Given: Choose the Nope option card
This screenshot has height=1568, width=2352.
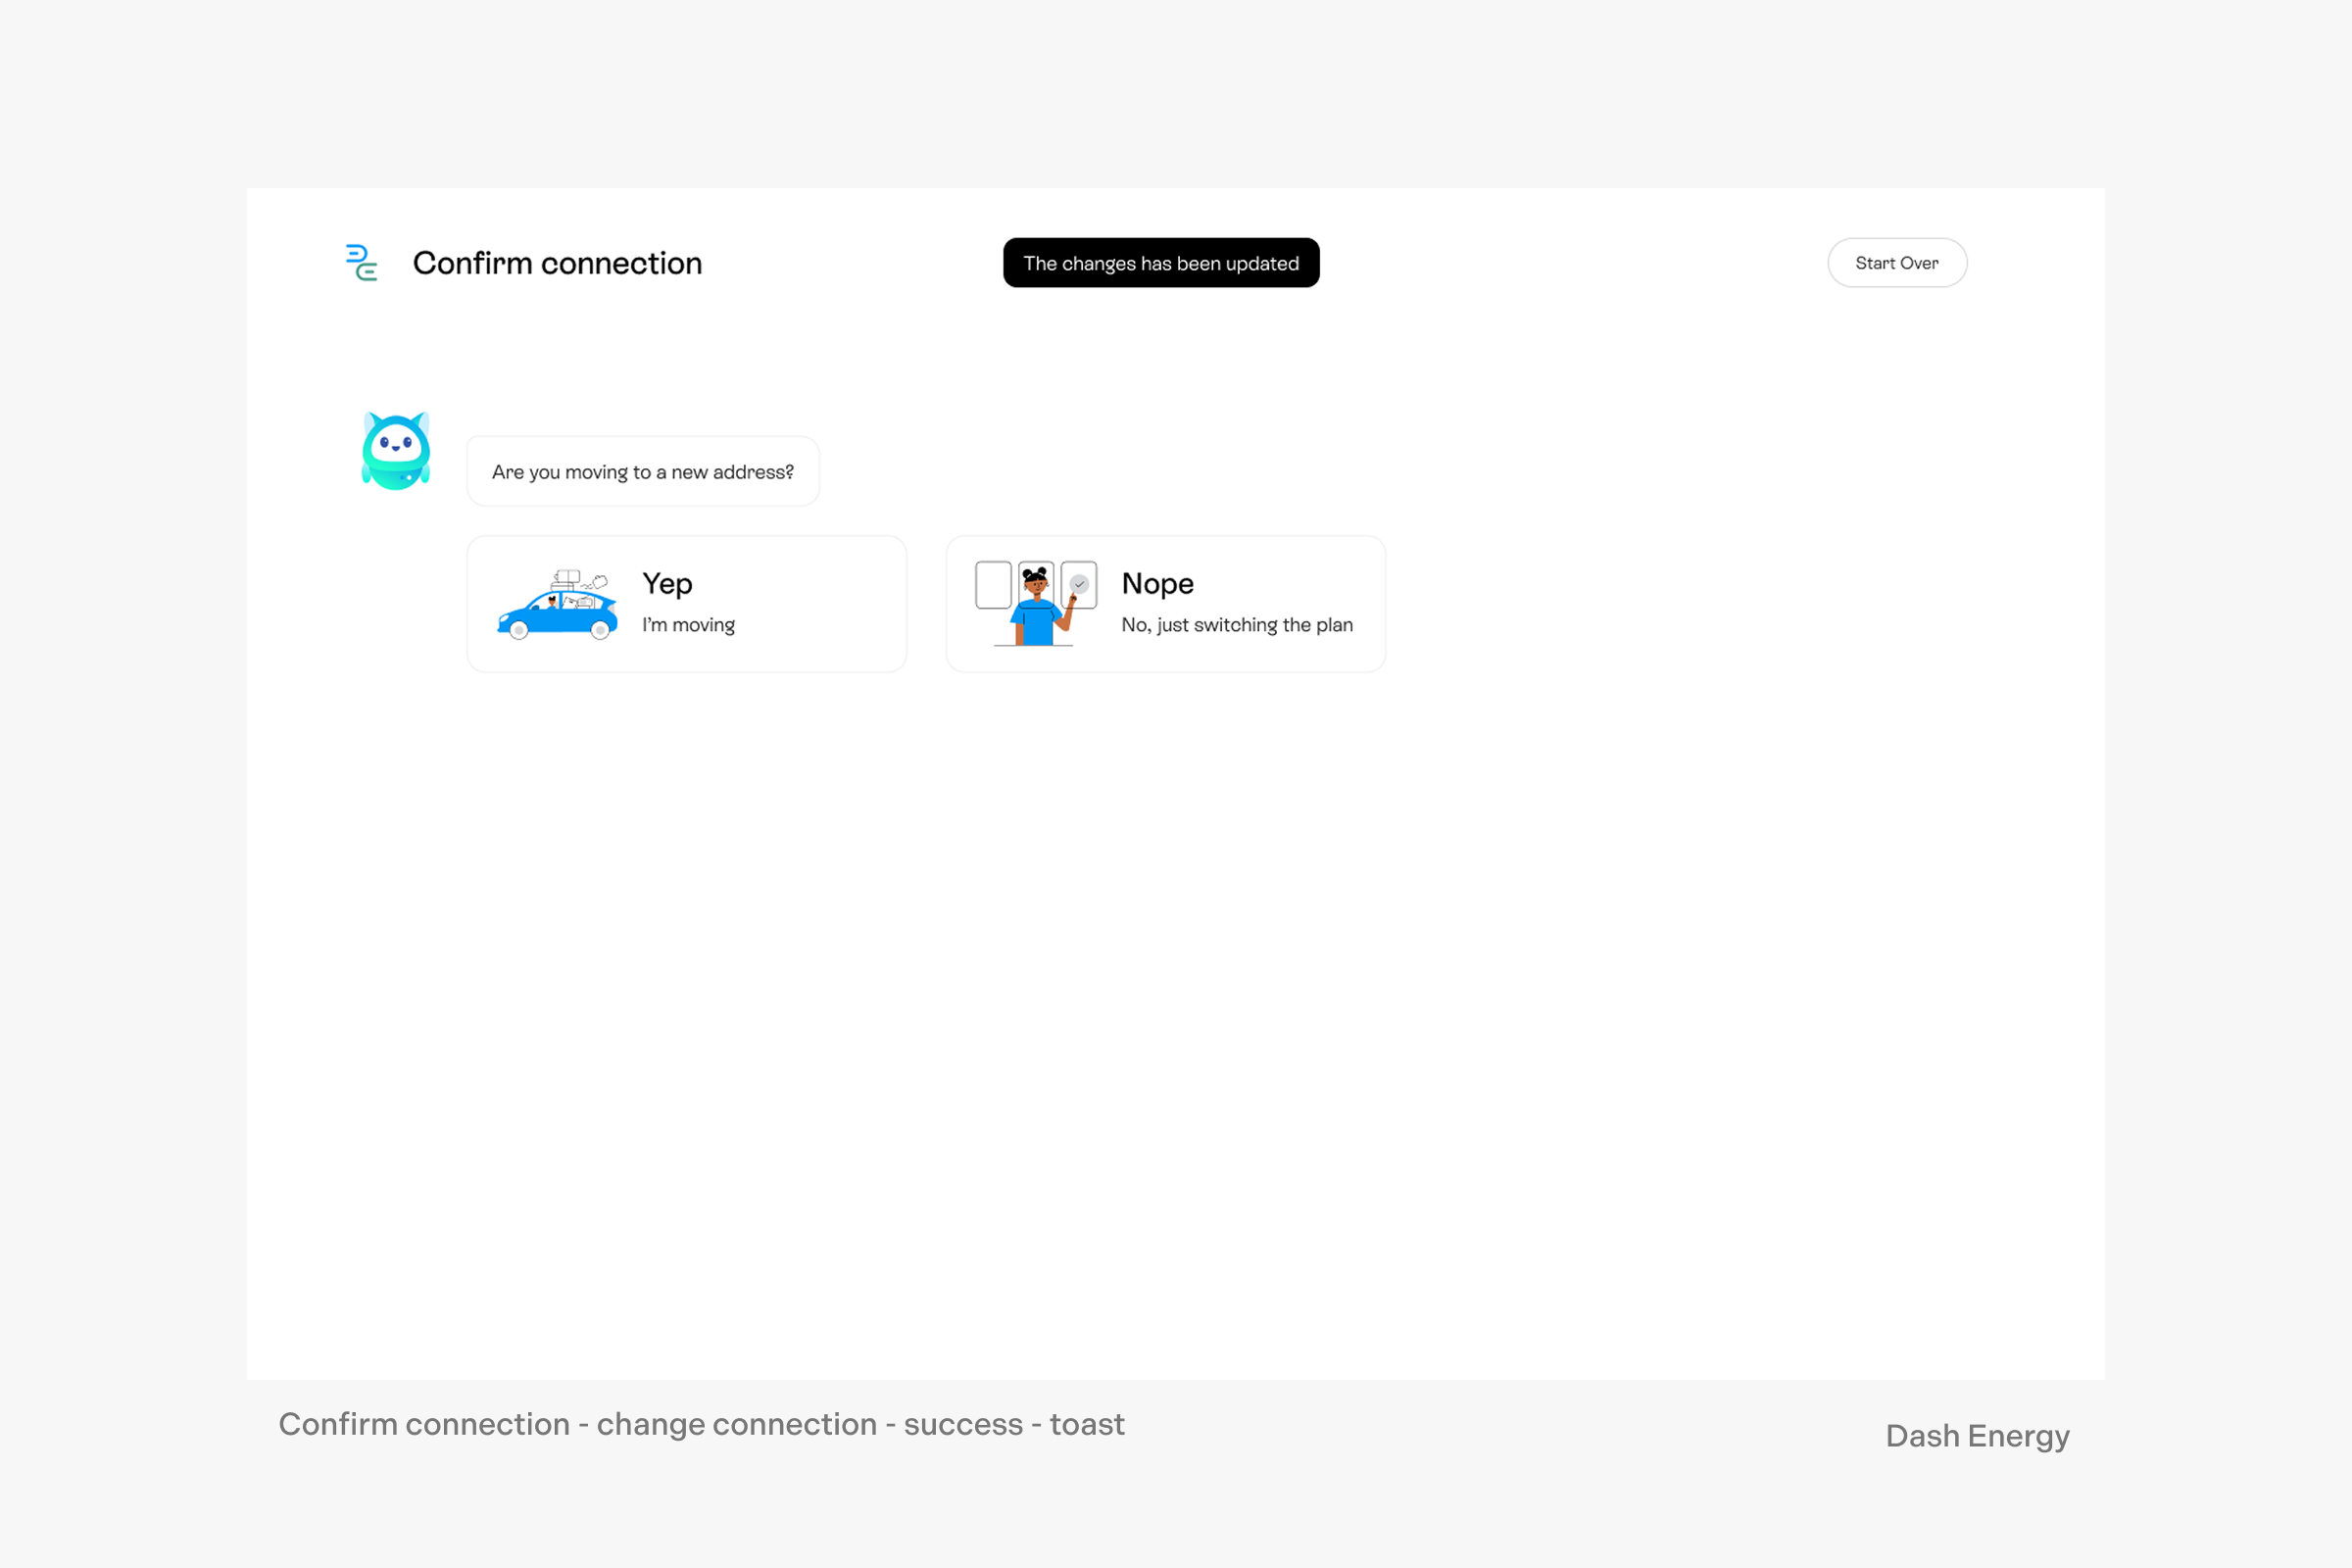Looking at the screenshot, I should tap(1165, 604).
